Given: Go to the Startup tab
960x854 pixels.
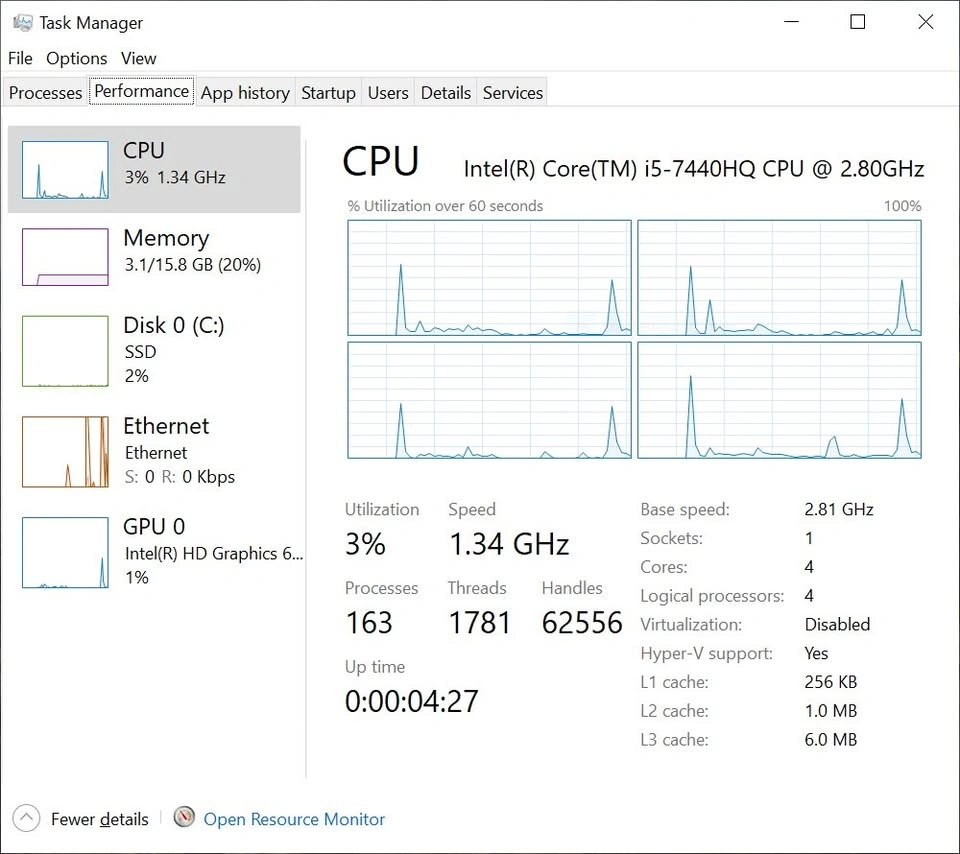Looking at the screenshot, I should point(328,93).
